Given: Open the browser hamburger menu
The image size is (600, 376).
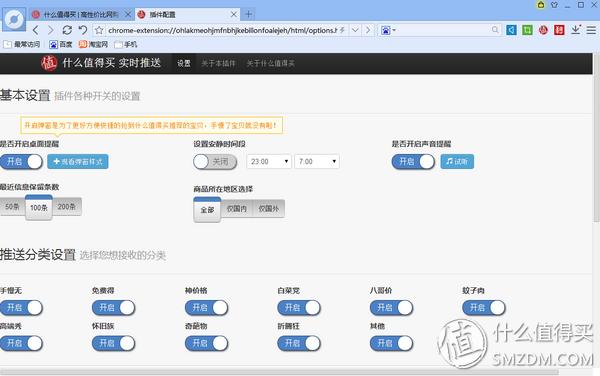Looking at the screenshot, I should click(x=591, y=30).
